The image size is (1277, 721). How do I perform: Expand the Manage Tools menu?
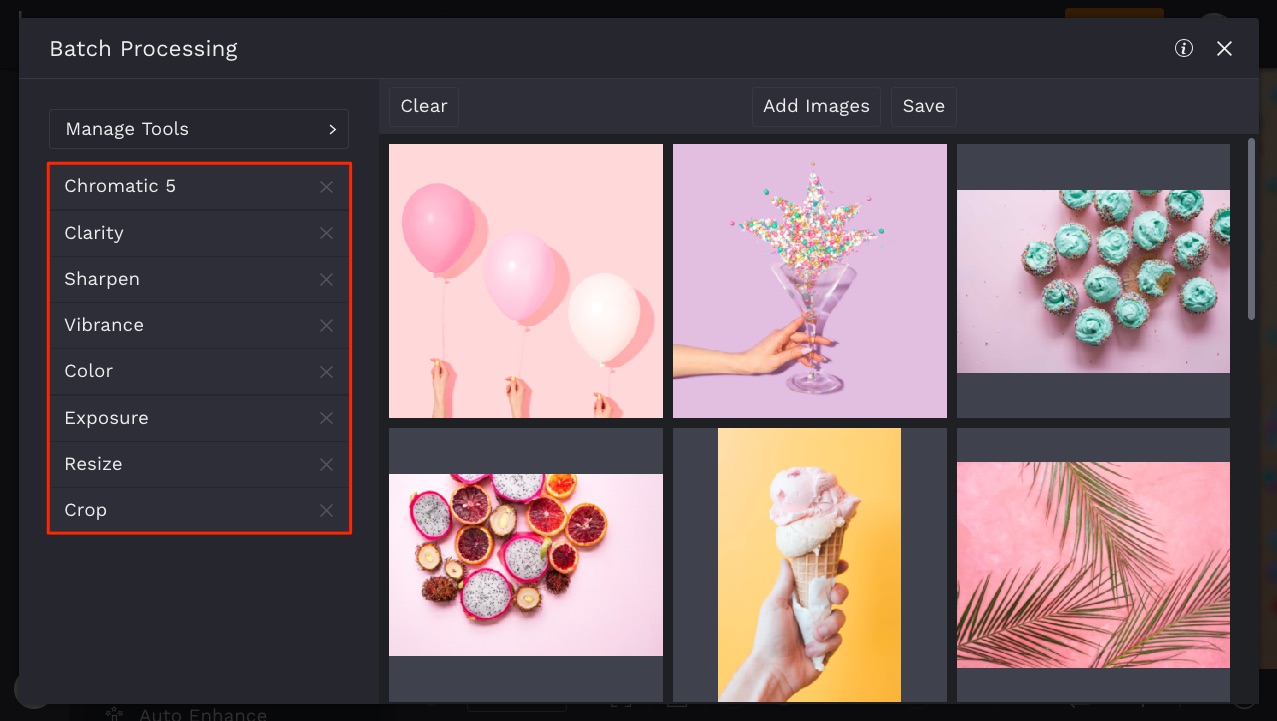(x=199, y=129)
